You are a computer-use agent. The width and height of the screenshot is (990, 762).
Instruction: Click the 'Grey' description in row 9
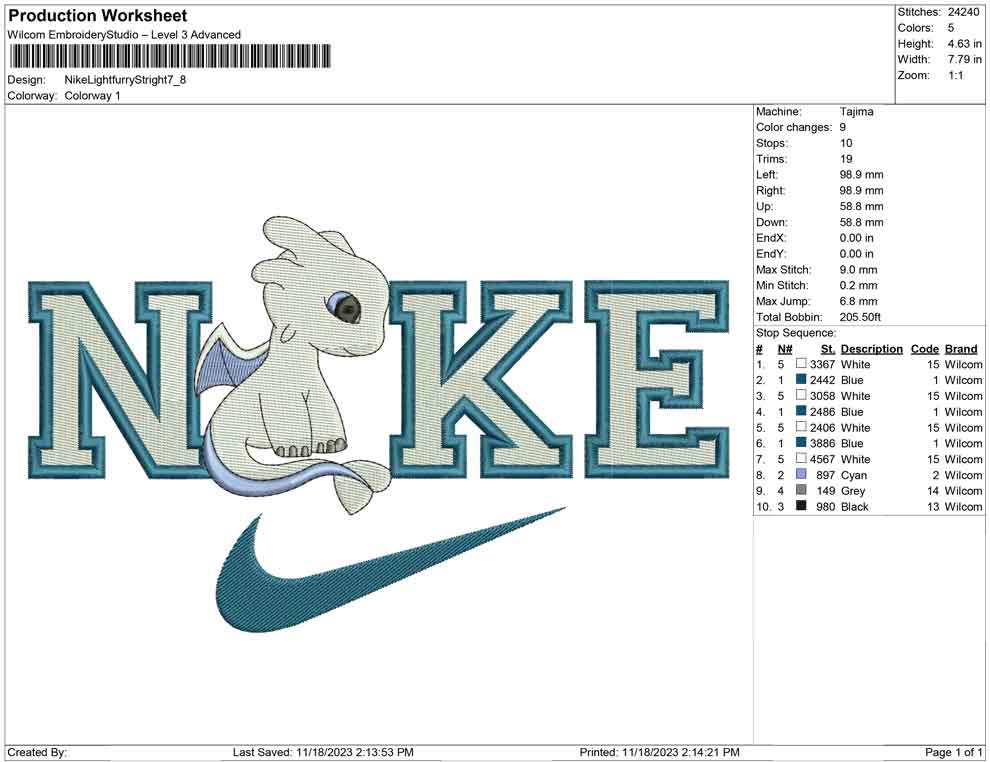point(853,491)
